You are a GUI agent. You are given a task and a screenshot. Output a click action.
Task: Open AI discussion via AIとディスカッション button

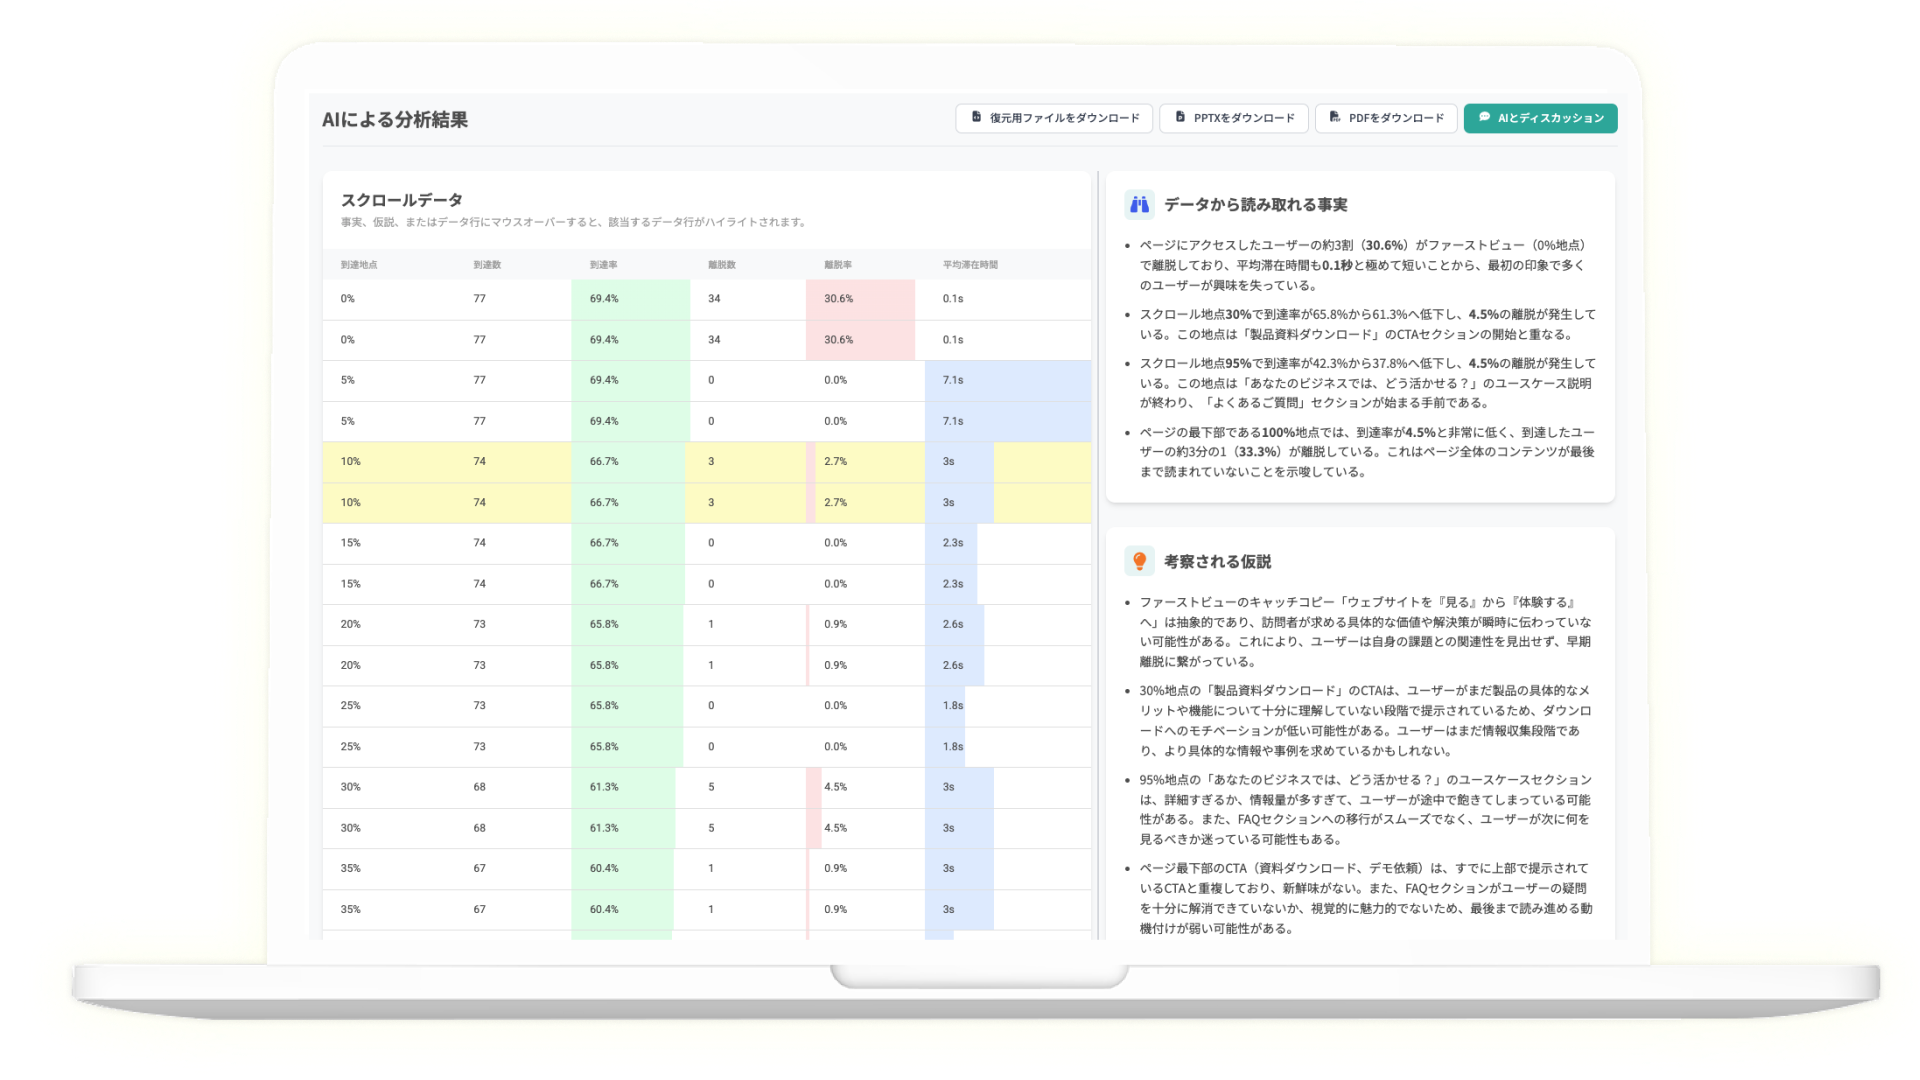pyautogui.click(x=1539, y=118)
